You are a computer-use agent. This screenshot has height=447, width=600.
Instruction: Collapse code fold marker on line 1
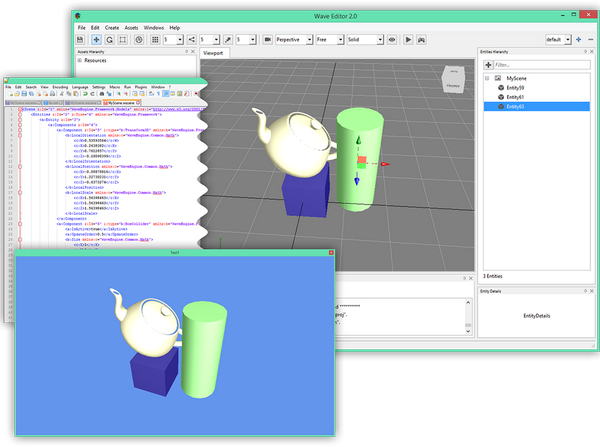pyautogui.click(x=20, y=109)
